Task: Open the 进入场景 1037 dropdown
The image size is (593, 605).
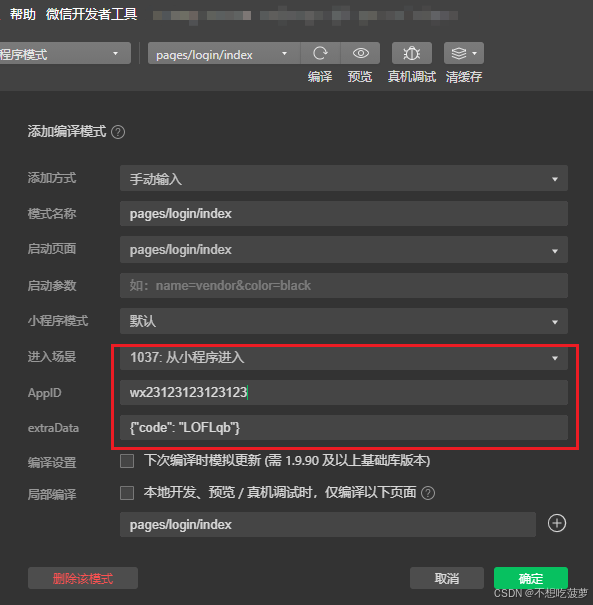Action: 344,358
